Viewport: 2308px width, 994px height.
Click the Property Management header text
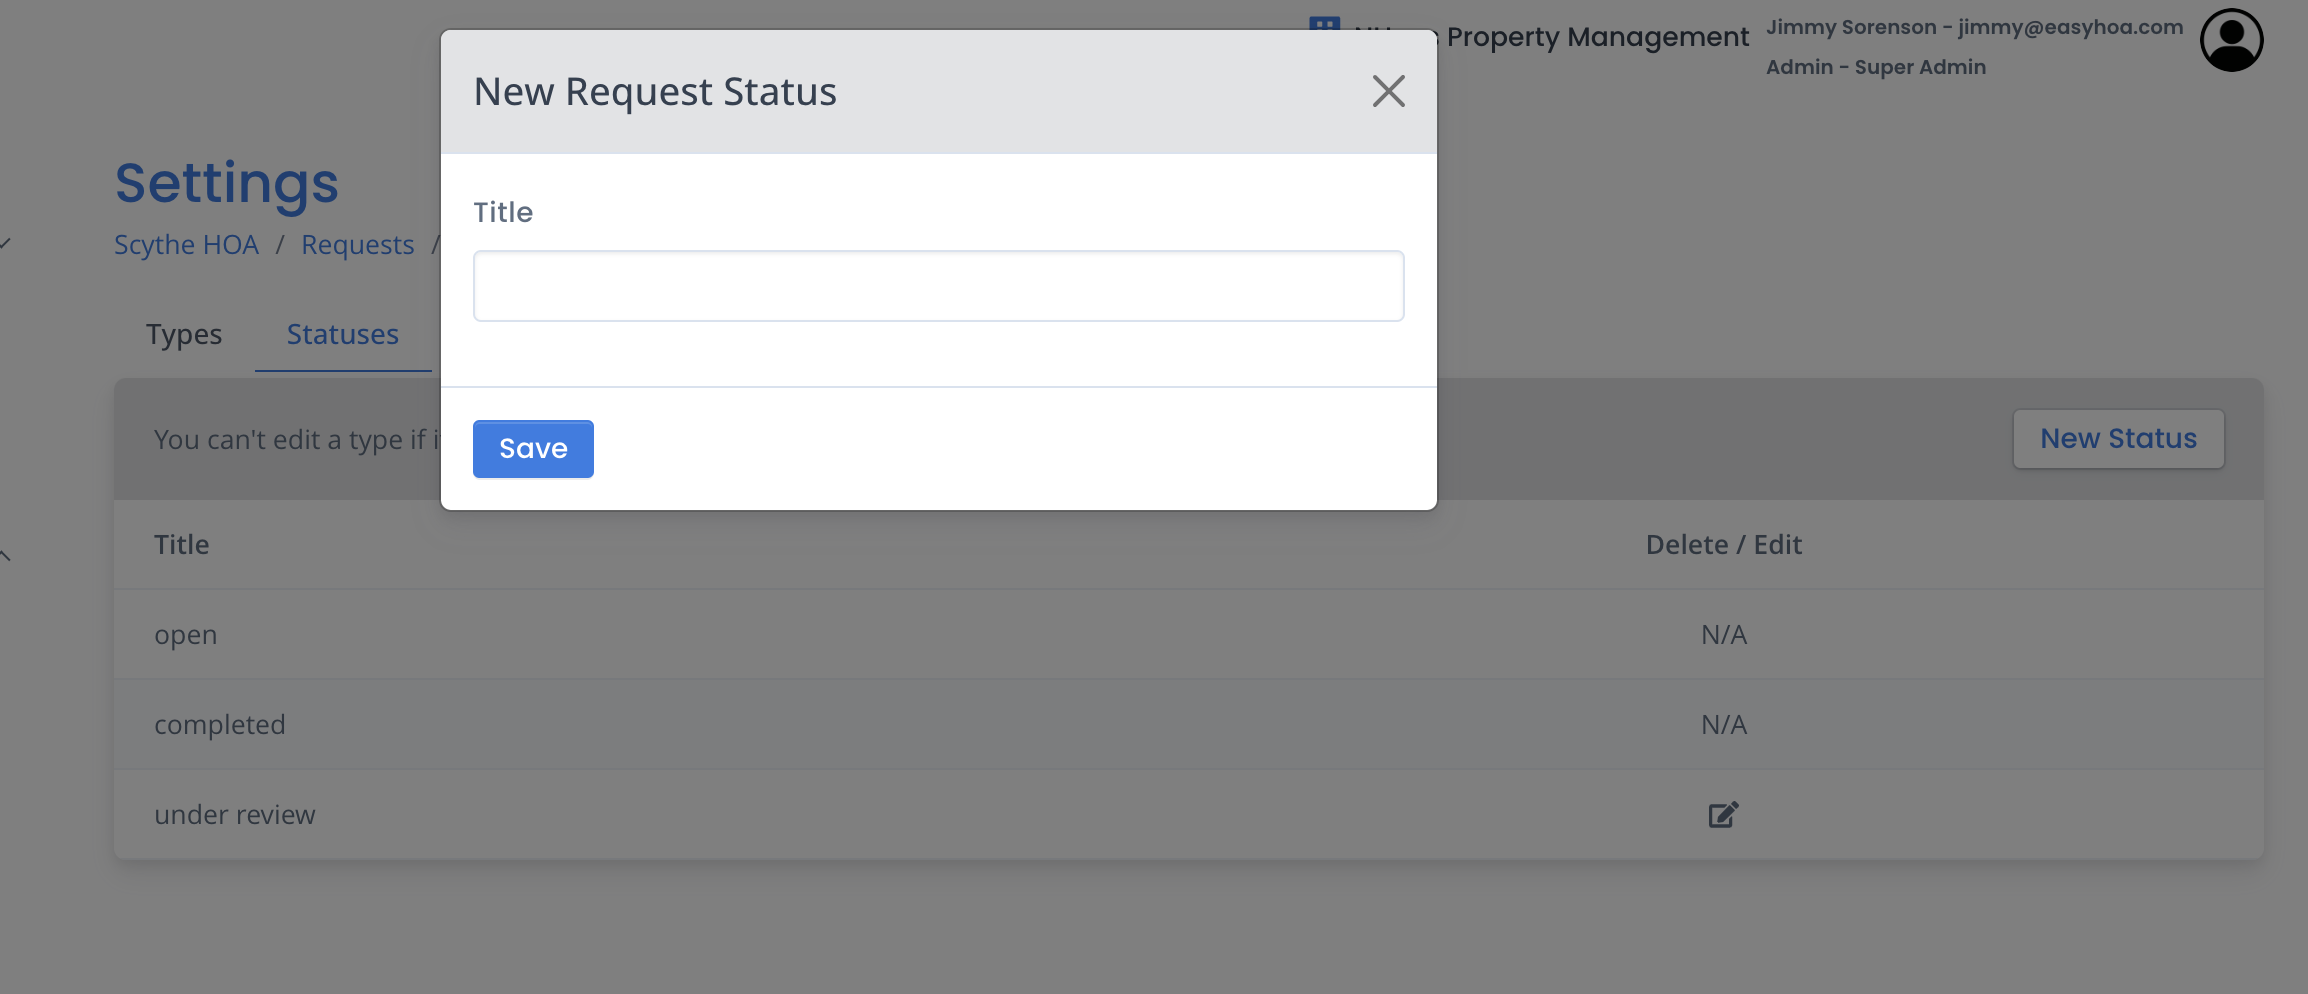click(x=1597, y=37)
